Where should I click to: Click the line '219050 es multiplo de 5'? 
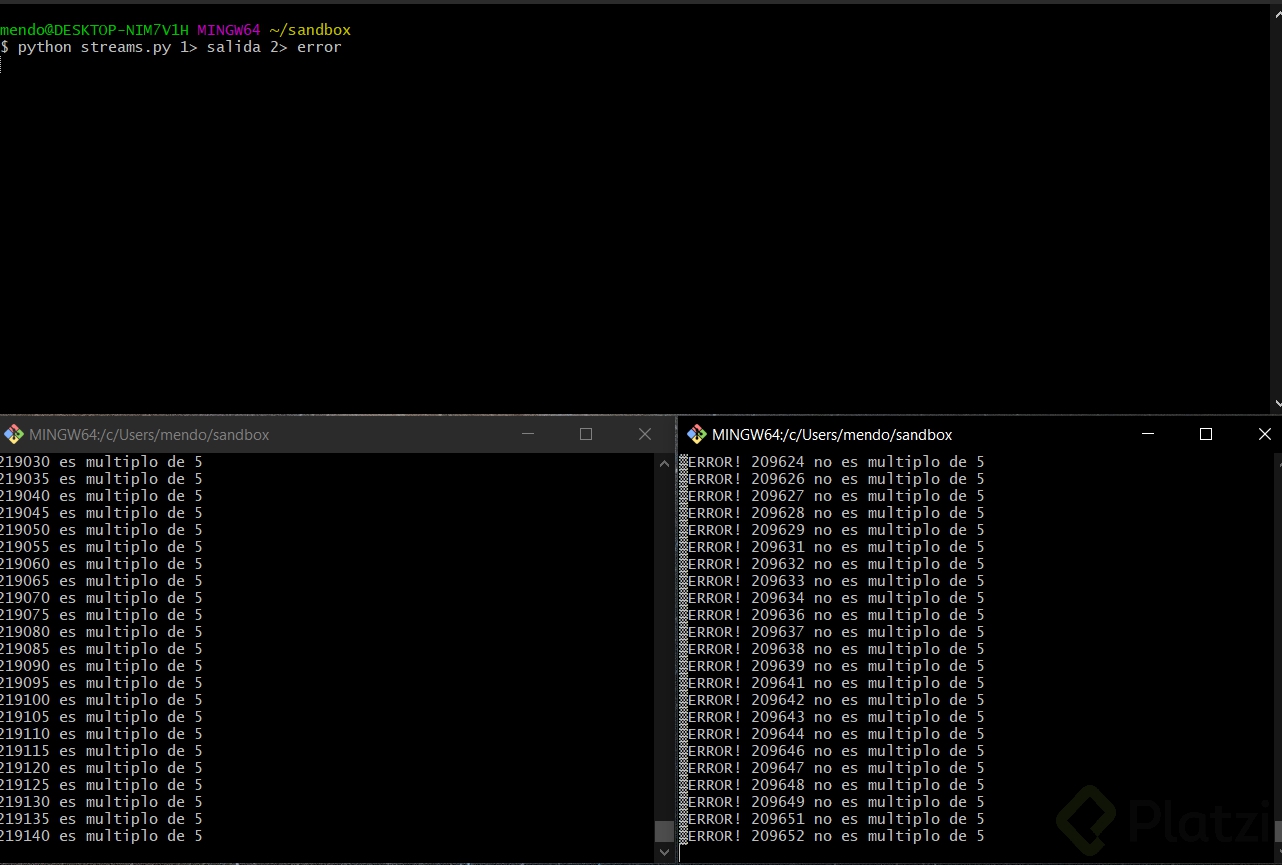tap(100, 530)
